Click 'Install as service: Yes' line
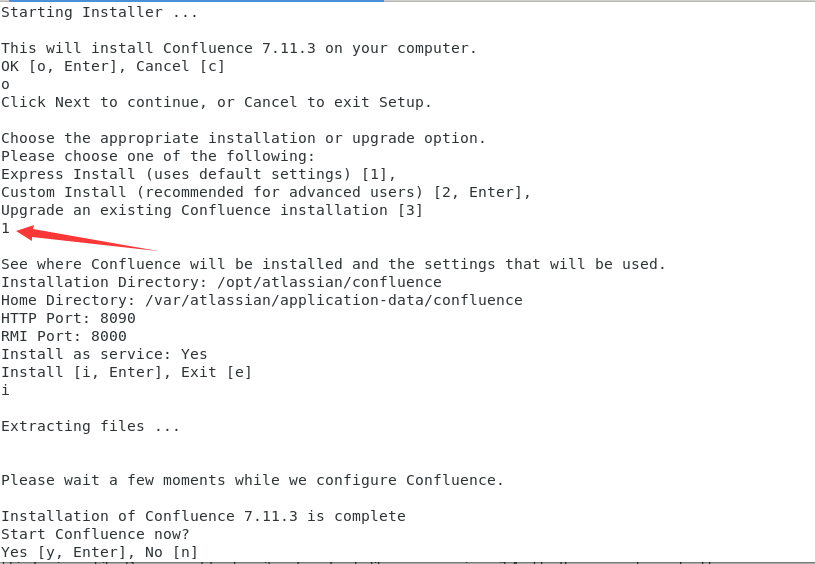 pyautogui.click(x=104, y=354)
